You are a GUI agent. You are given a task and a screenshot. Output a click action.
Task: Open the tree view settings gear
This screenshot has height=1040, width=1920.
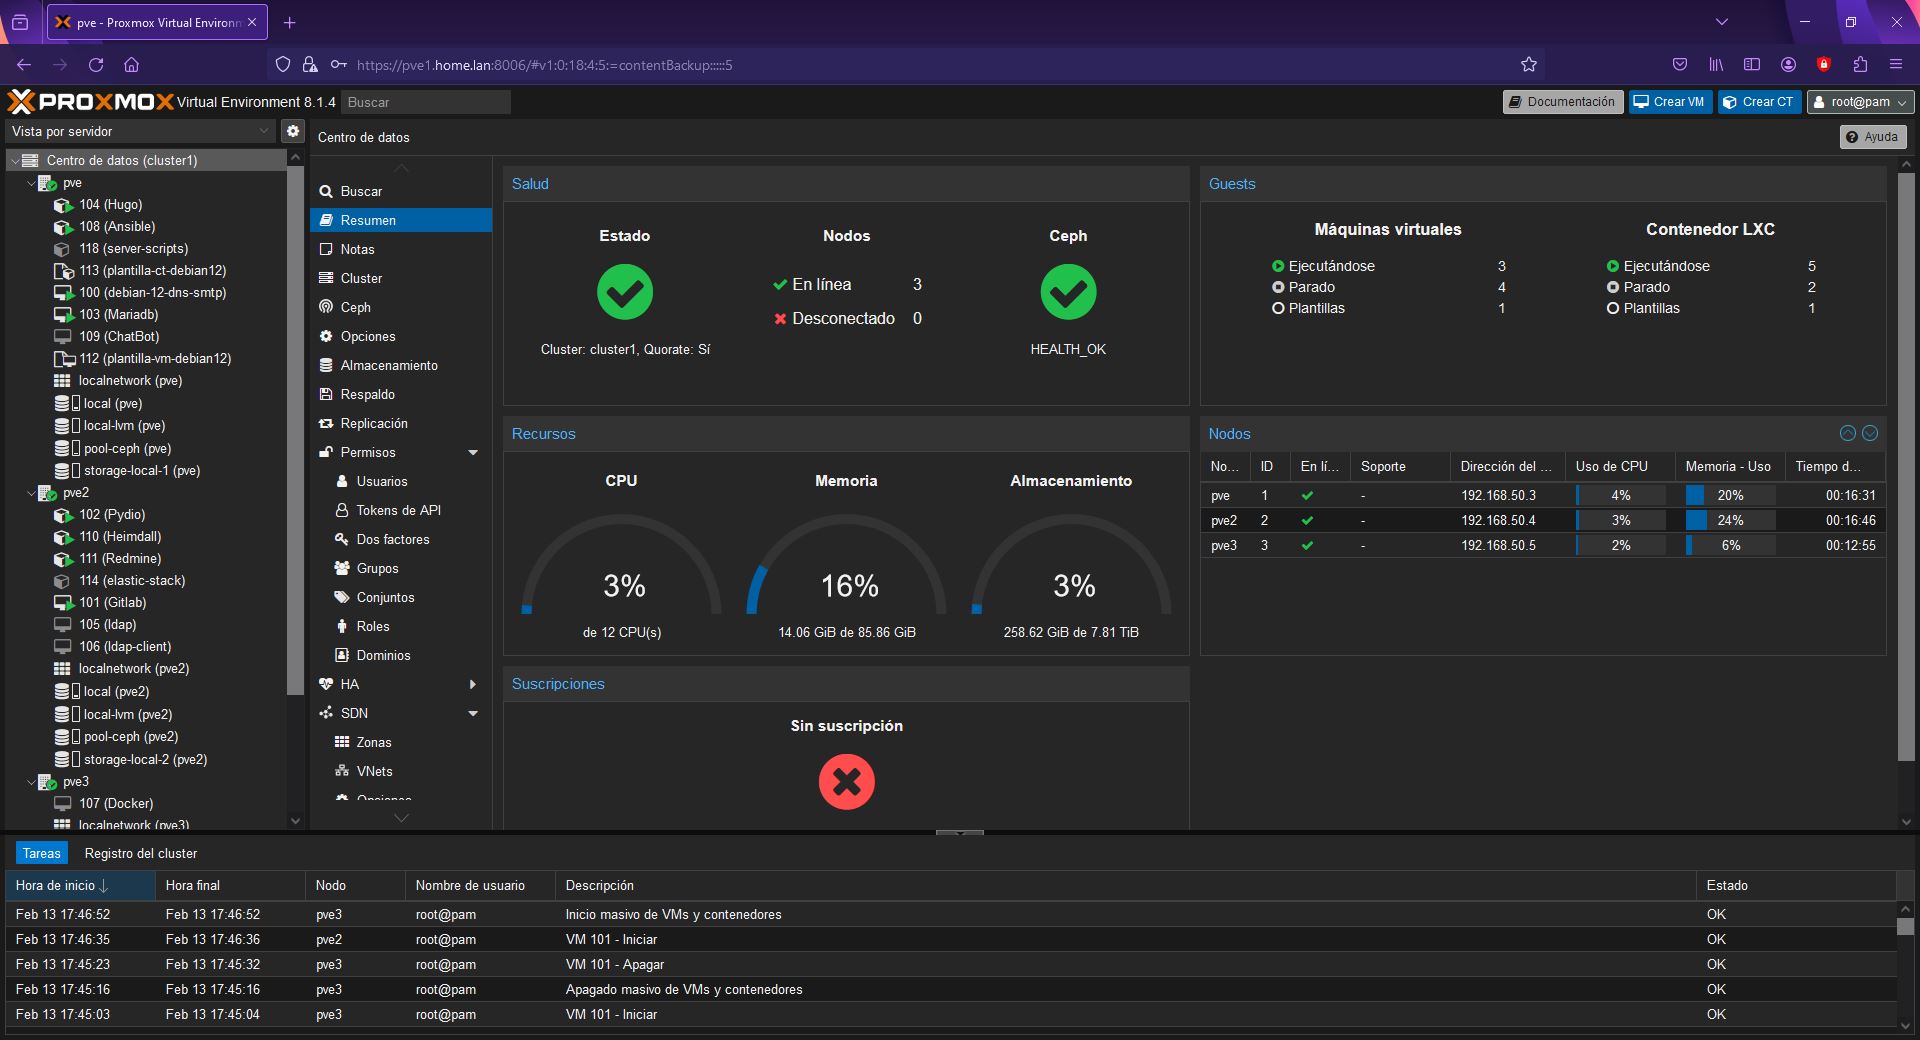pos(292,131)
